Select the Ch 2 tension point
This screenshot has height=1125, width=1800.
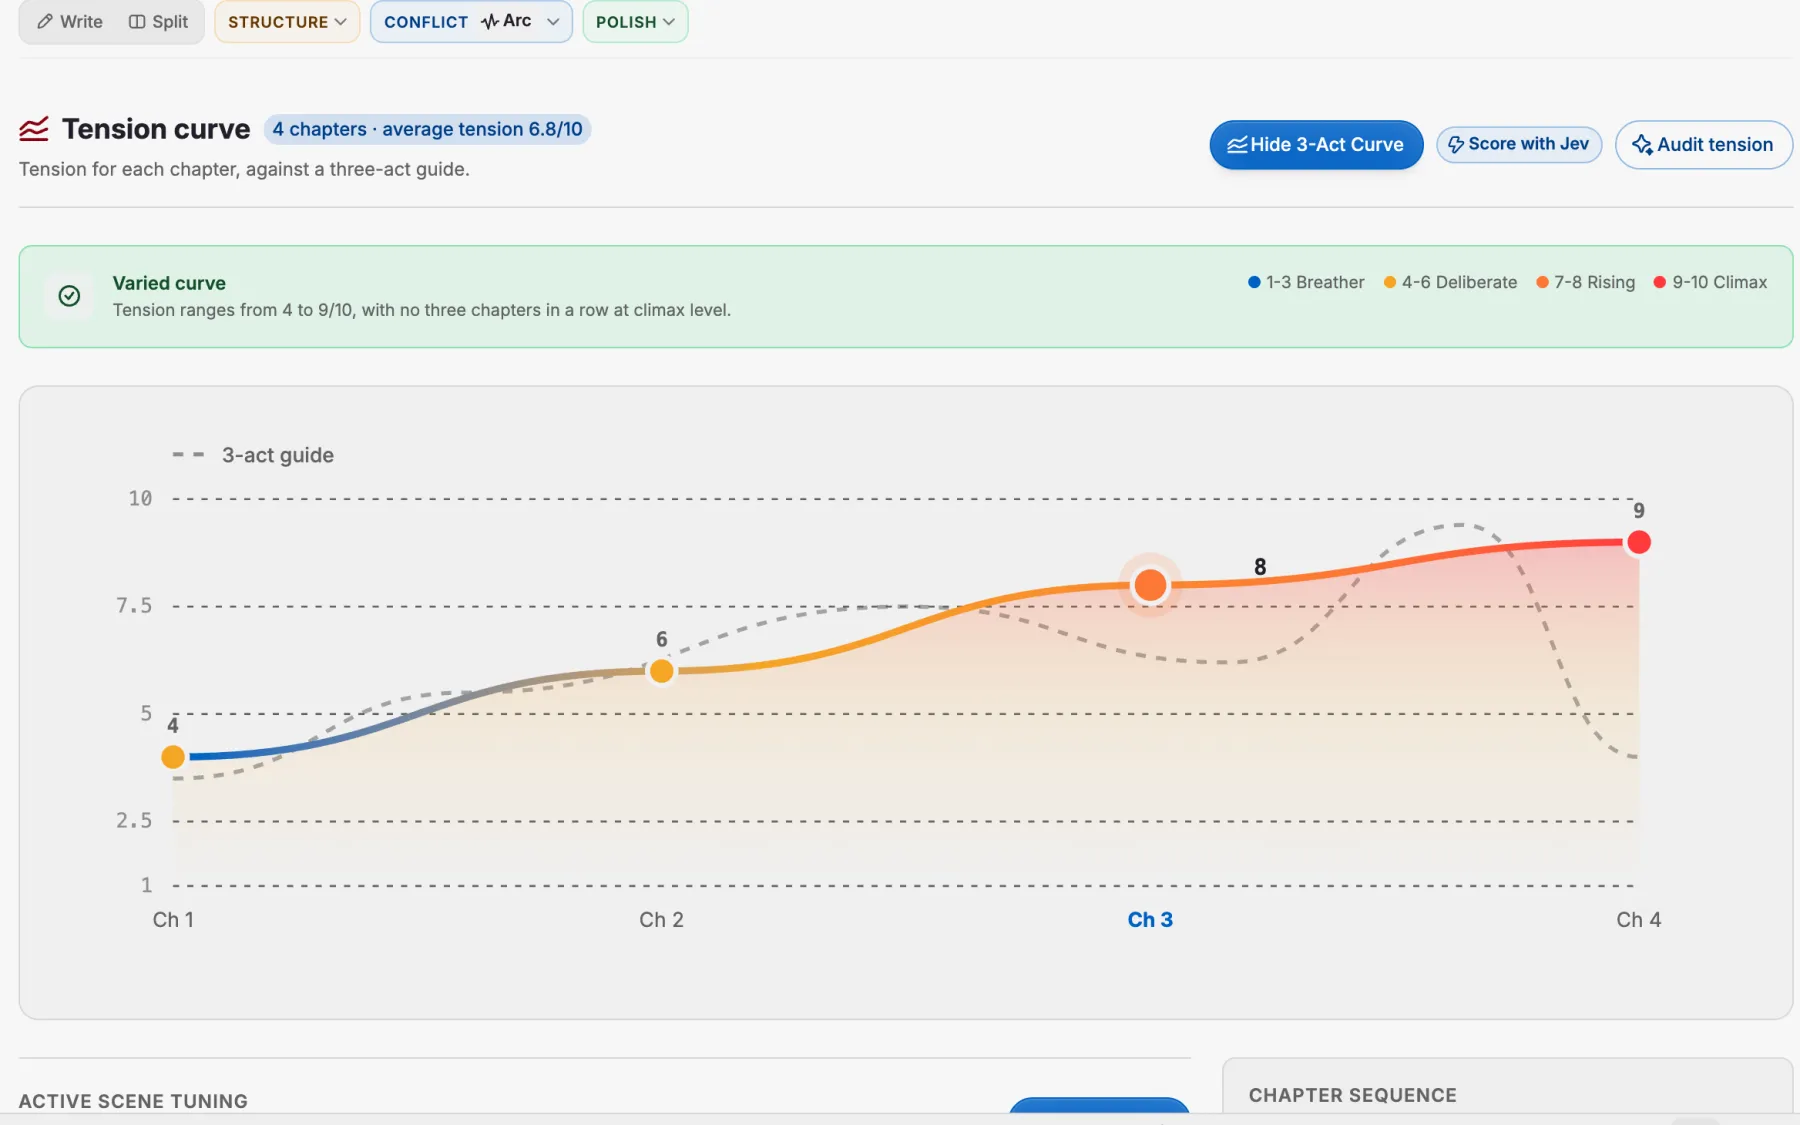(x=661, y=671)
